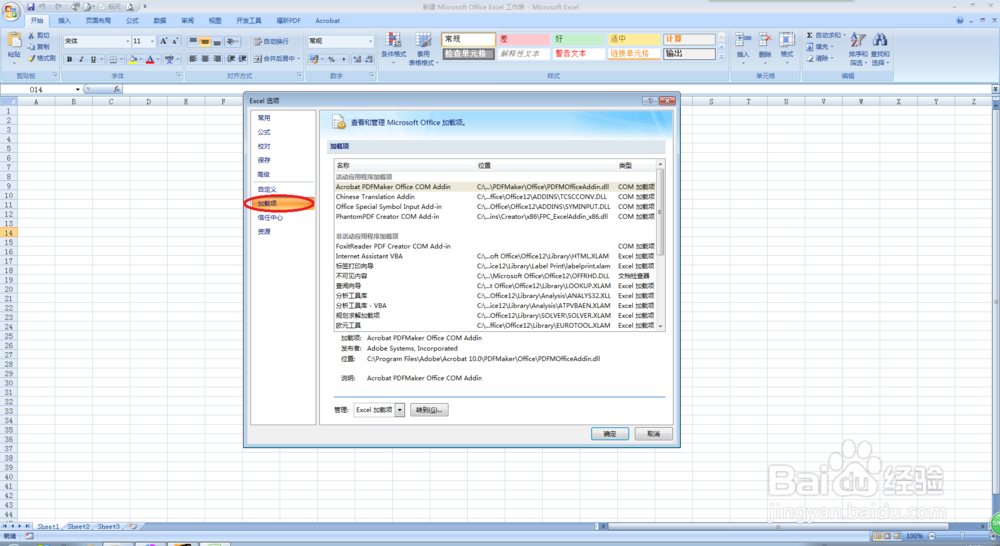Image resolution: width=1000 pixels, height=546 pixels.
Task: Open the insert function fx button
Action: tap(116, 89)
